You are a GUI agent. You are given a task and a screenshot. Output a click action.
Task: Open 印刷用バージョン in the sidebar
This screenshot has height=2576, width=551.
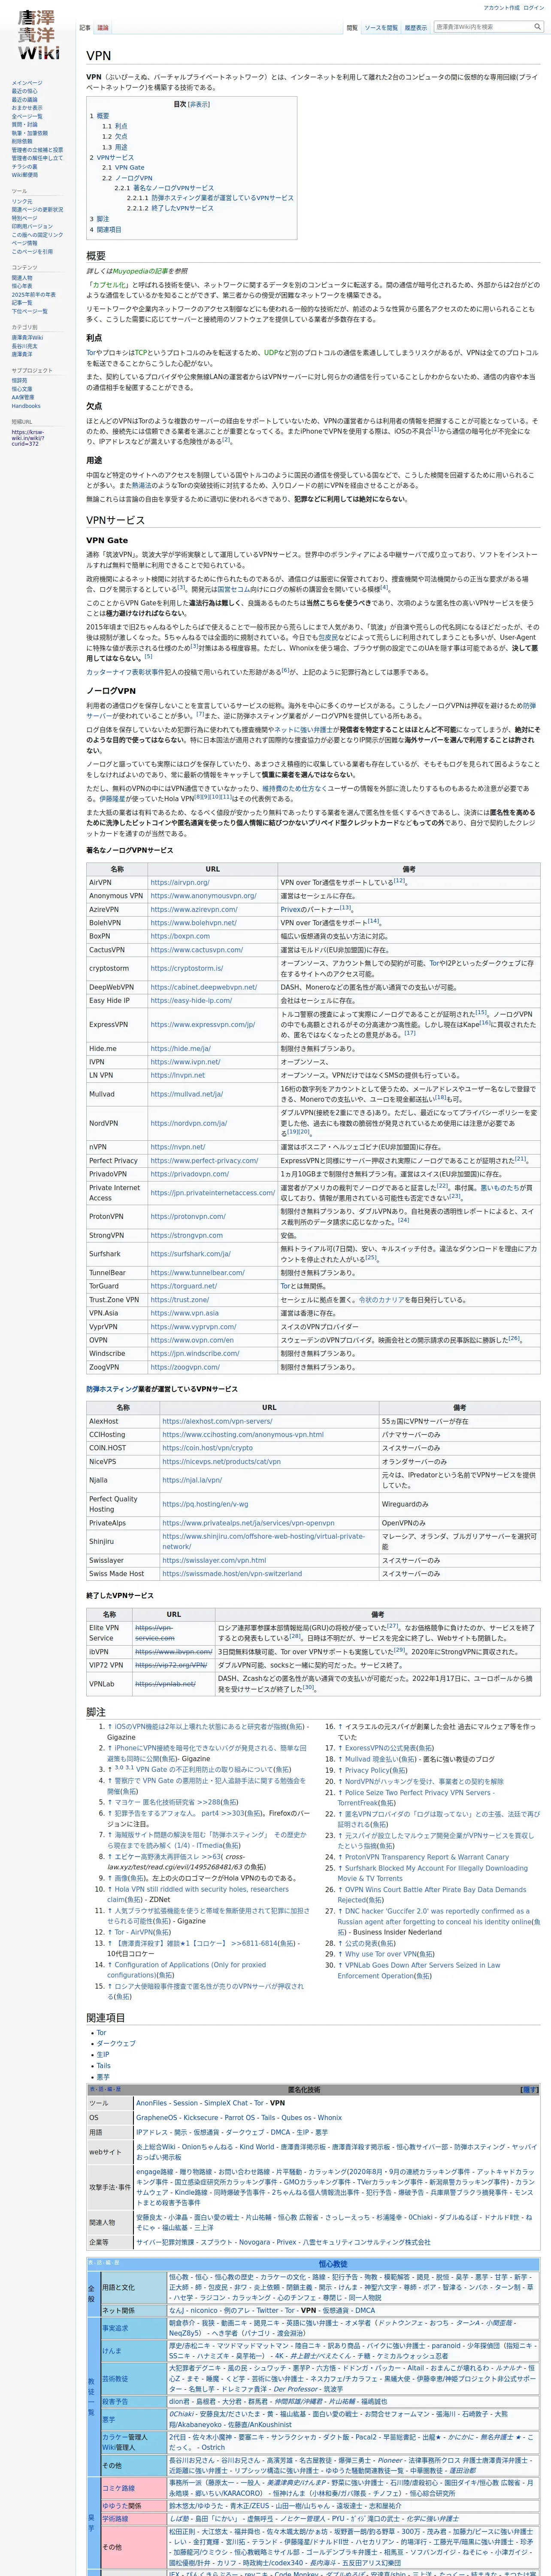coord(32,226)
